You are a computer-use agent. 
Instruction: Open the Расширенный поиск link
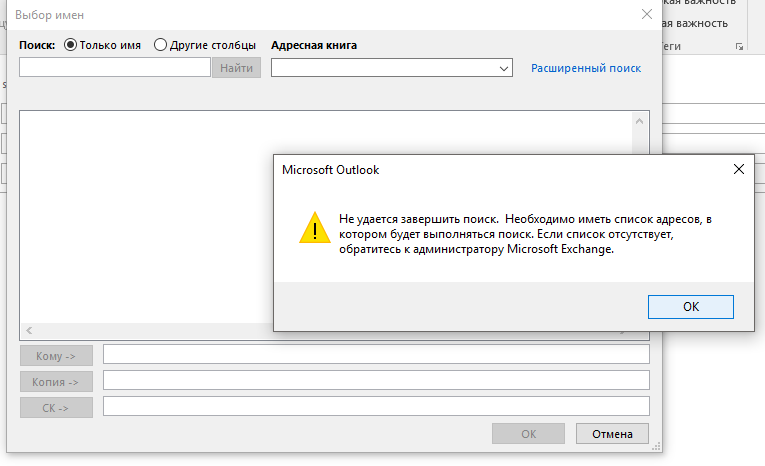pos(585,68)
